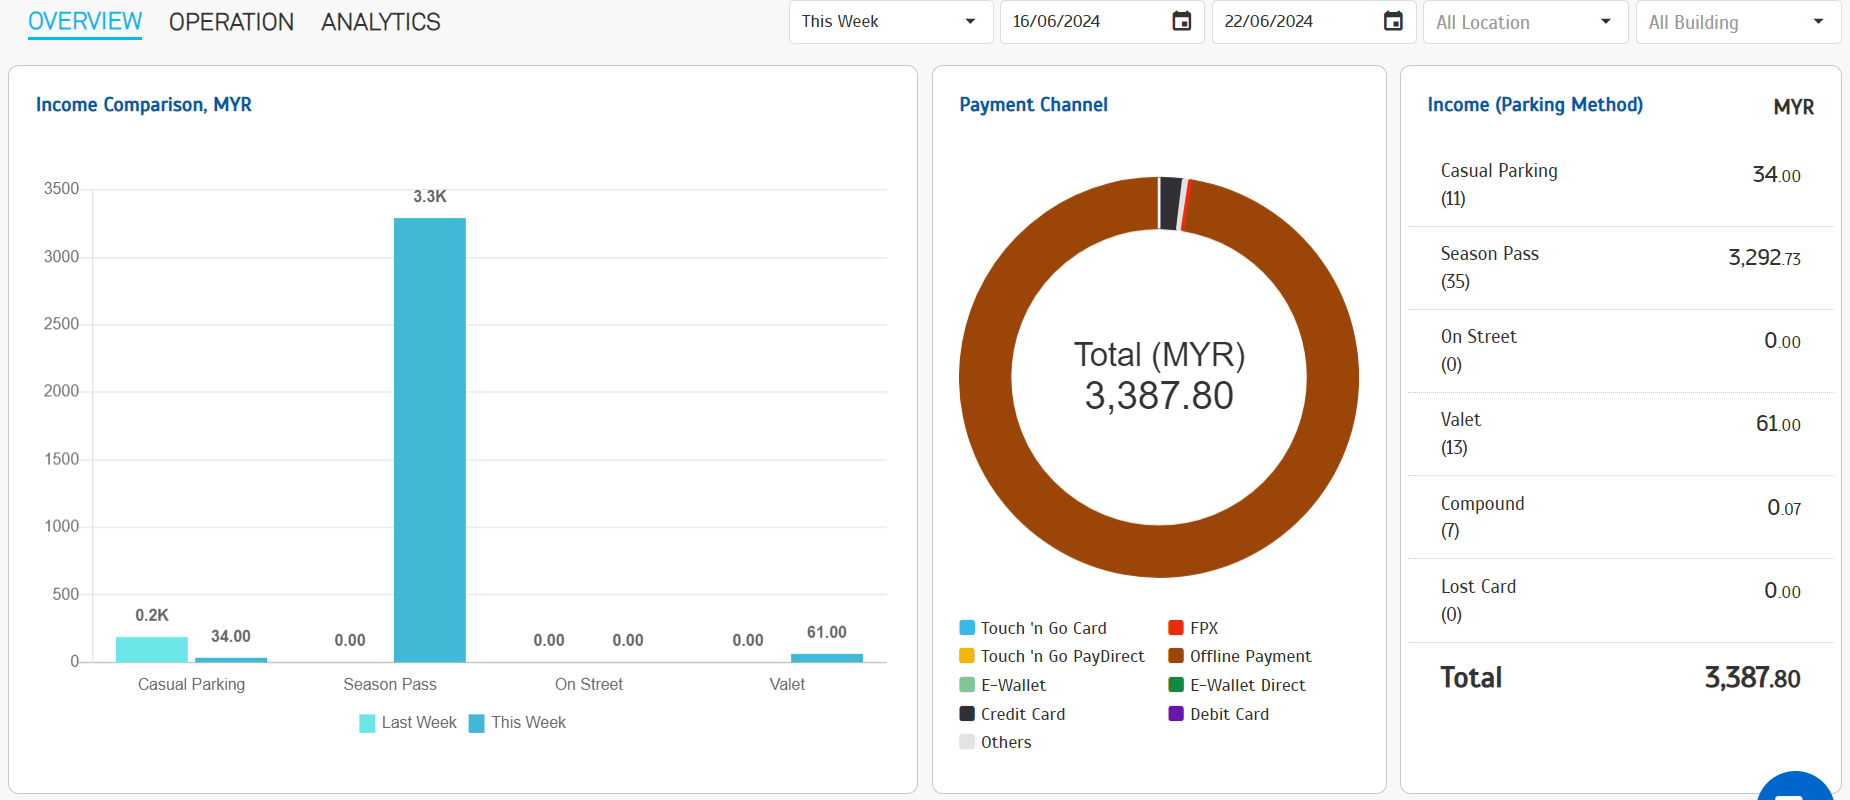Click the Valet income row
Viewport: 1850px width, 800px height.
(1620, 434)
